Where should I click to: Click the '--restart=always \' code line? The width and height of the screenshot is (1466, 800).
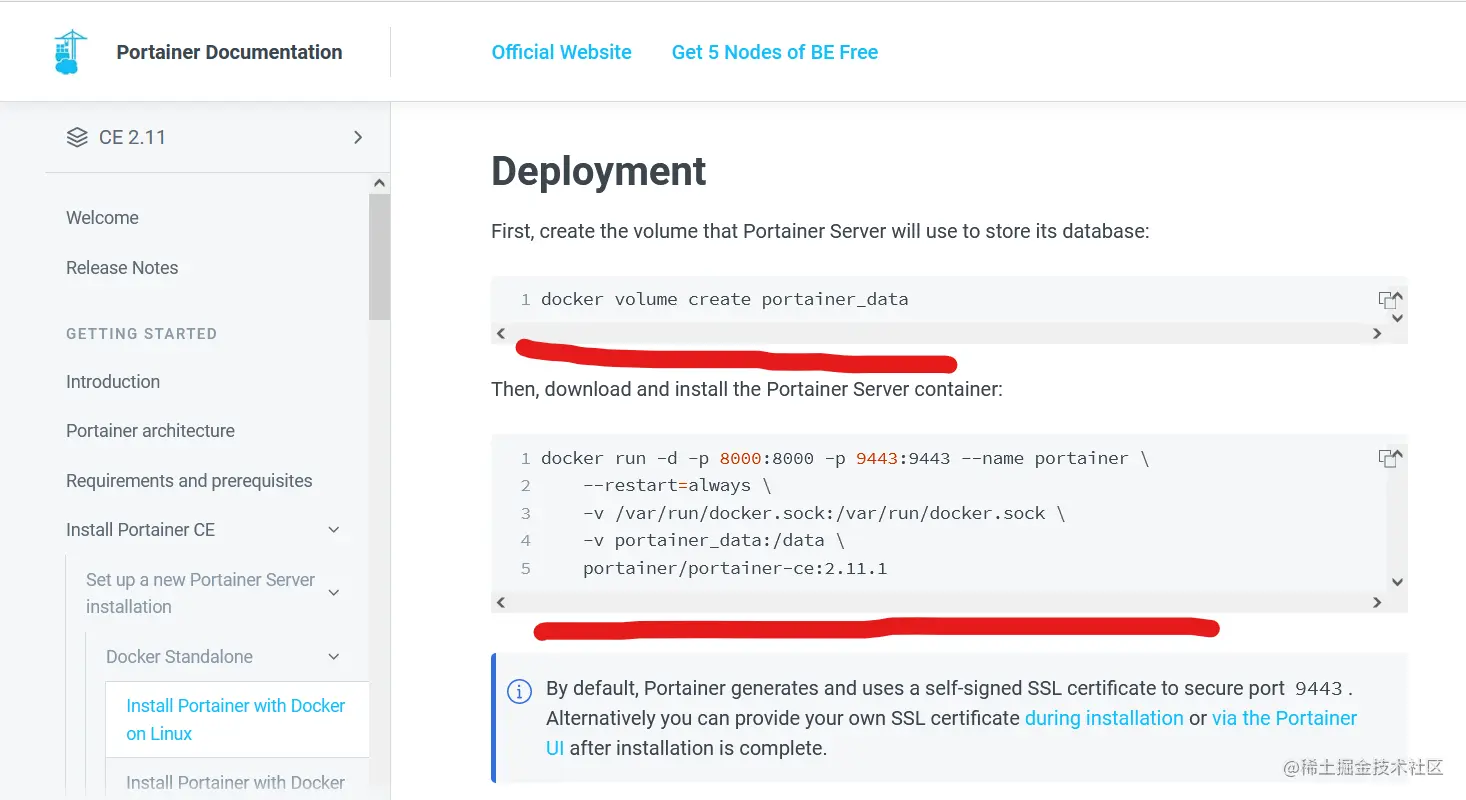pos(677,486)
